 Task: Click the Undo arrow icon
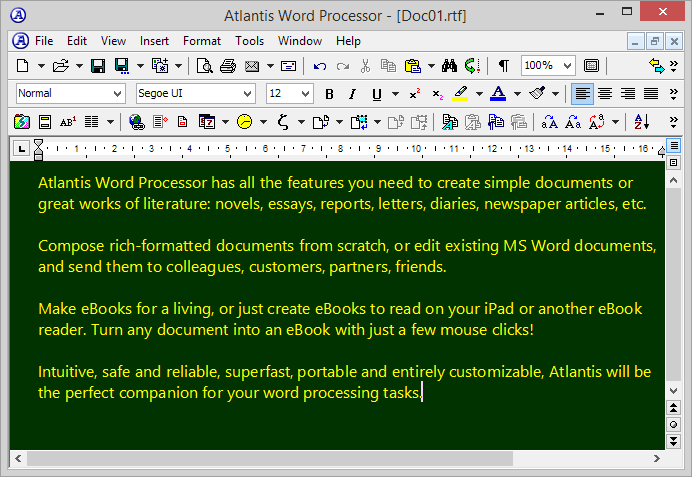320,66
